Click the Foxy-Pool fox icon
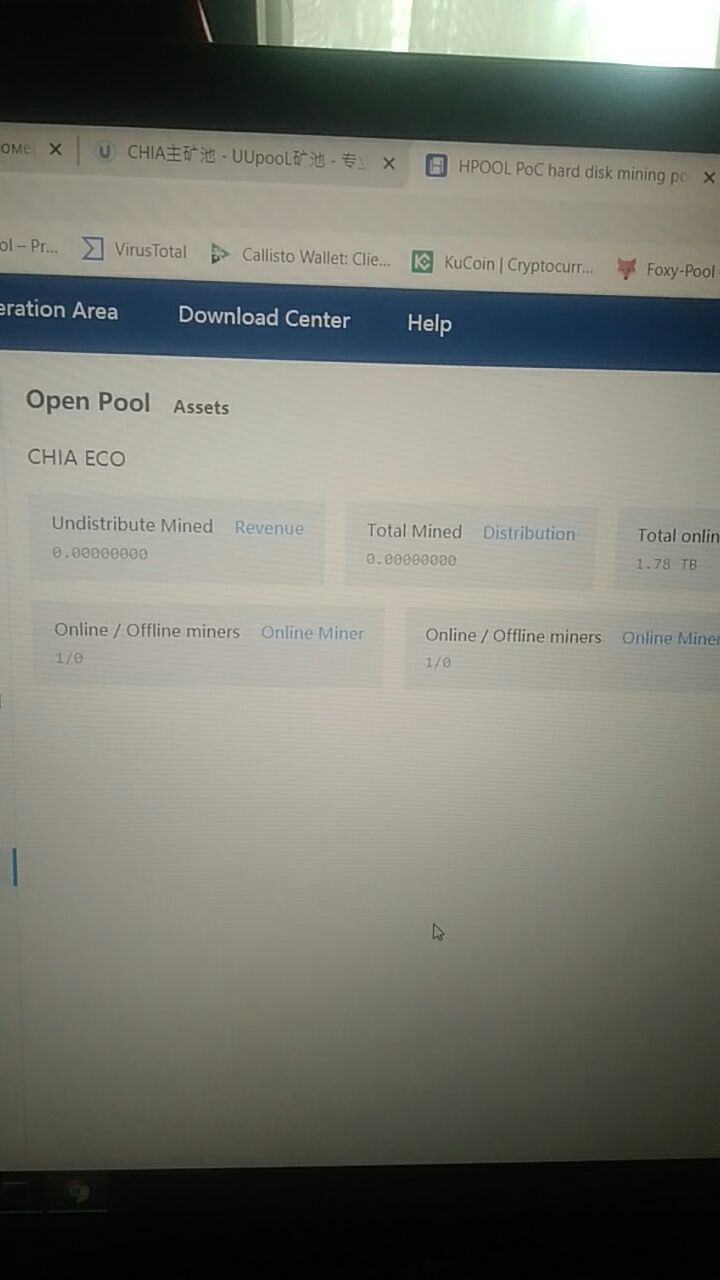The image size is (720, 1280). tap(627, 269)
